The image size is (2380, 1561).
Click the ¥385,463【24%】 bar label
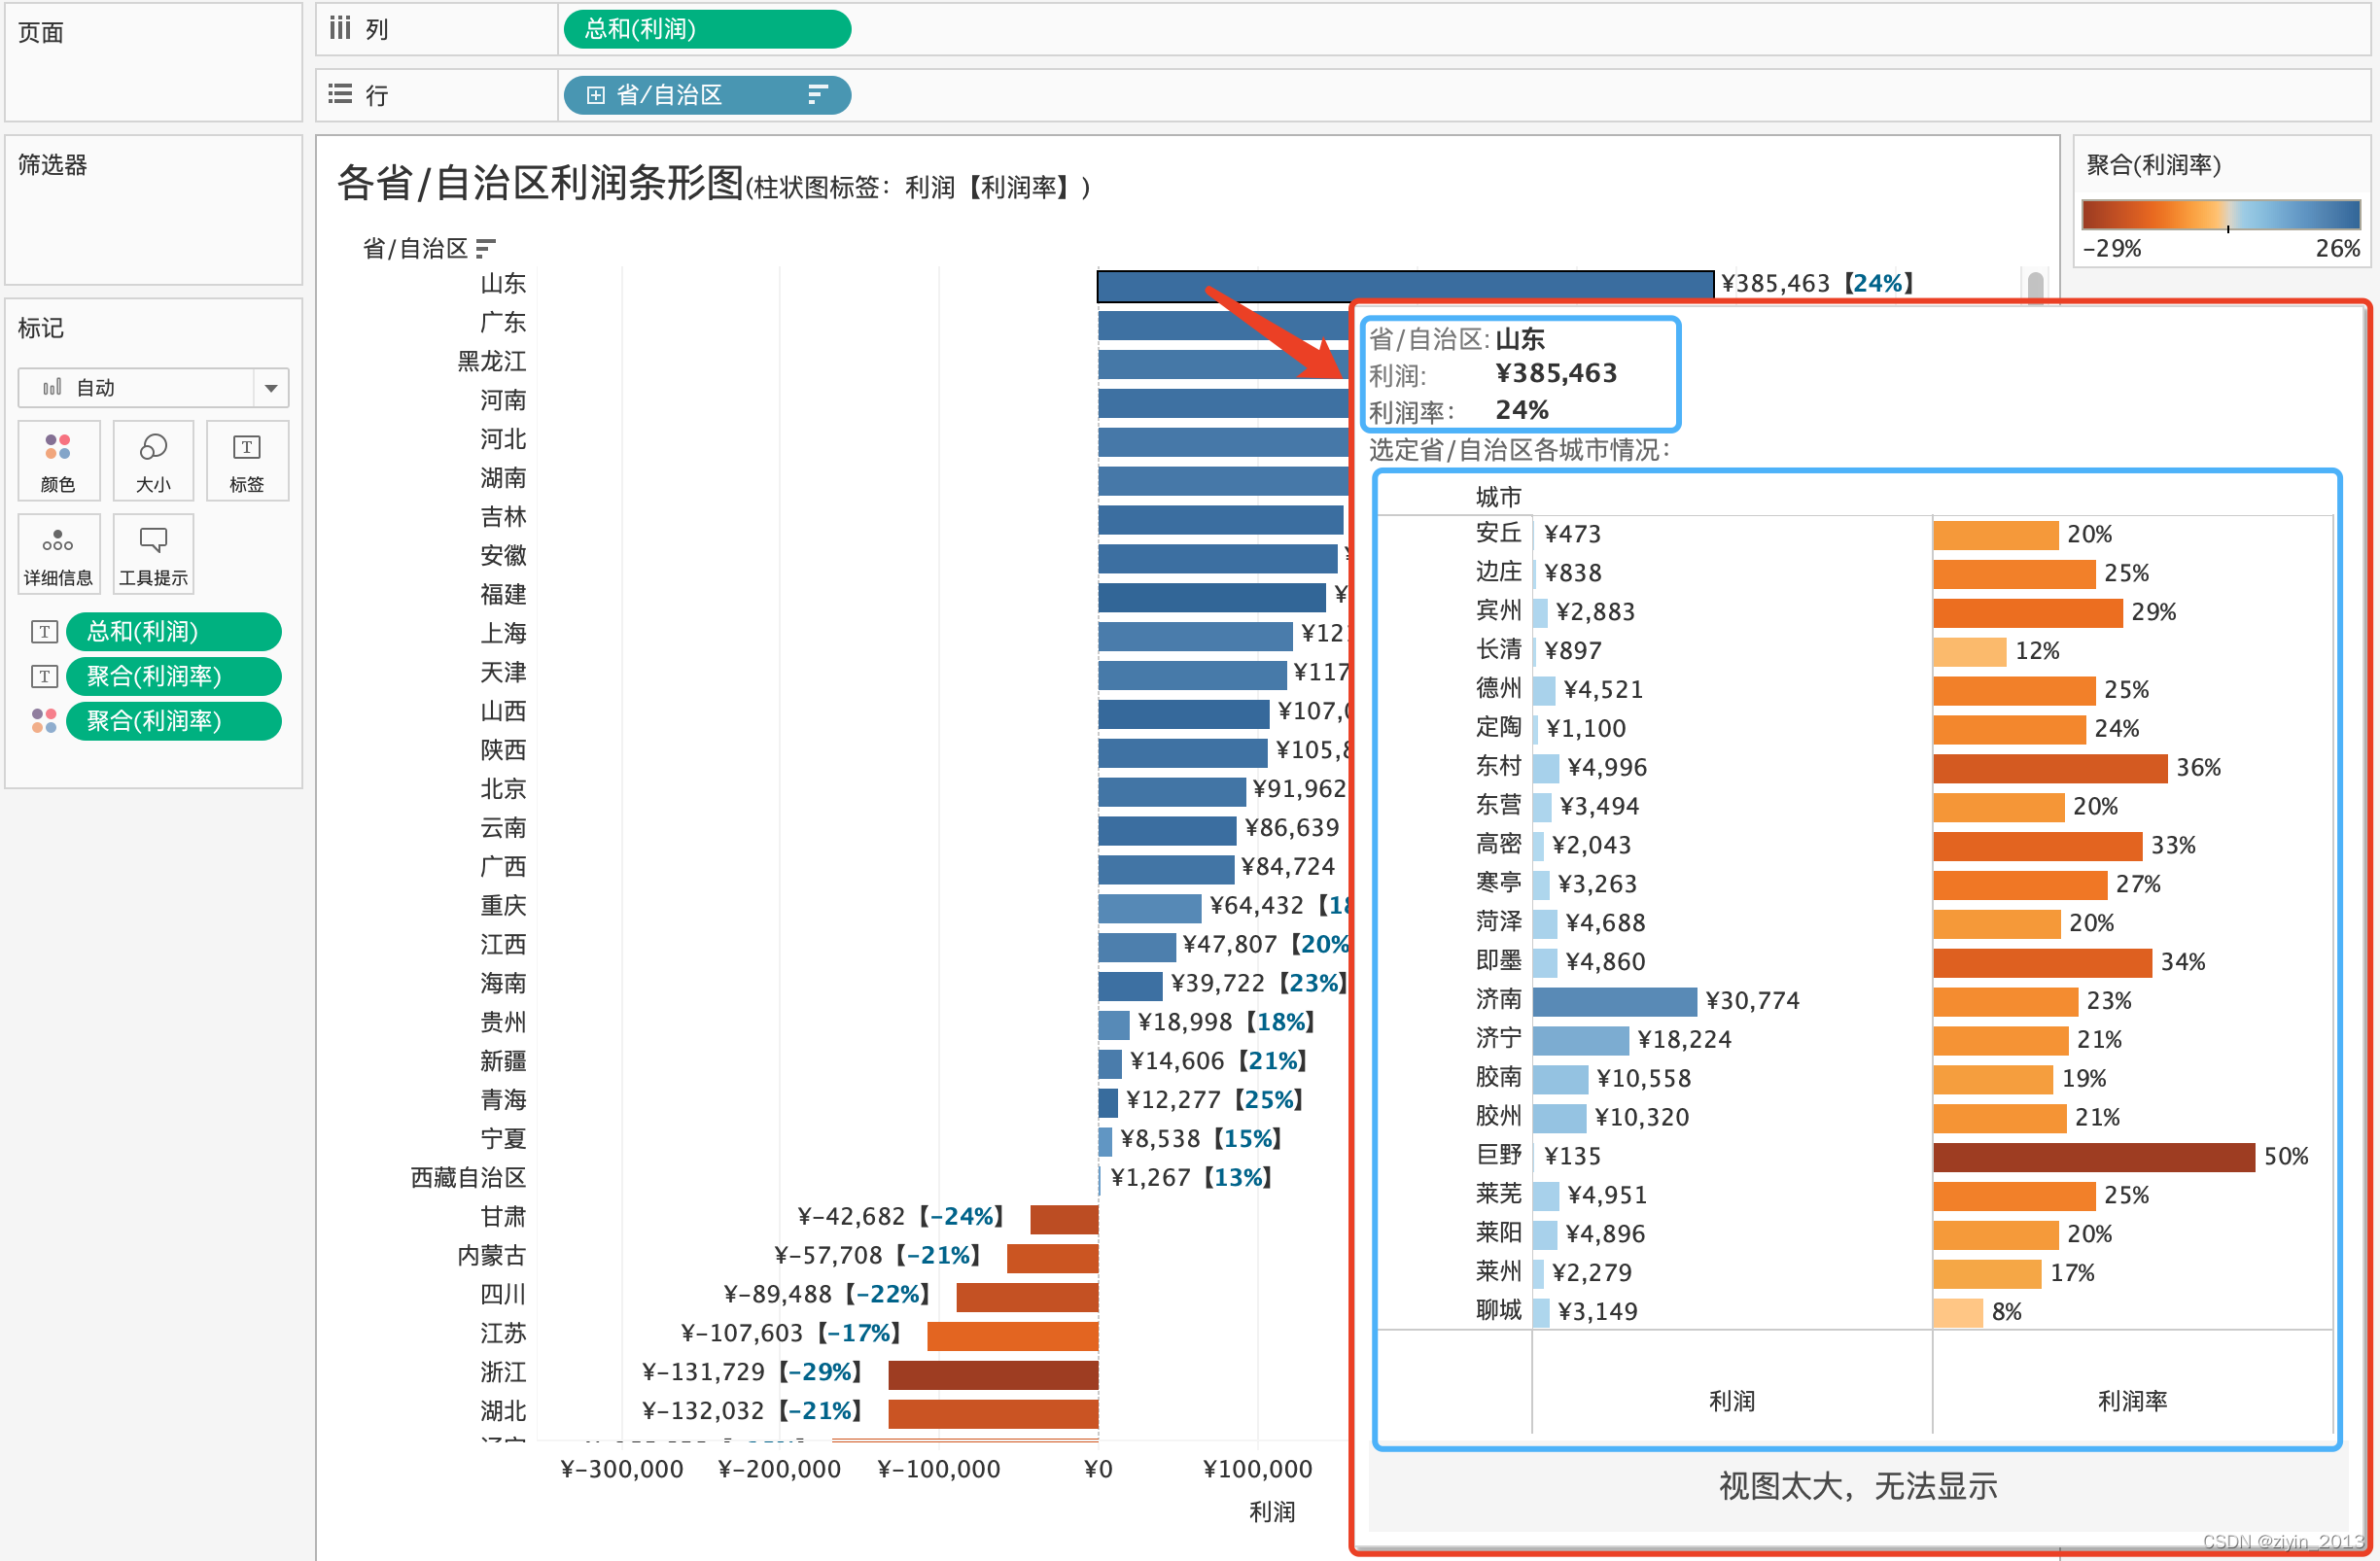click(x=1818, y=284)
